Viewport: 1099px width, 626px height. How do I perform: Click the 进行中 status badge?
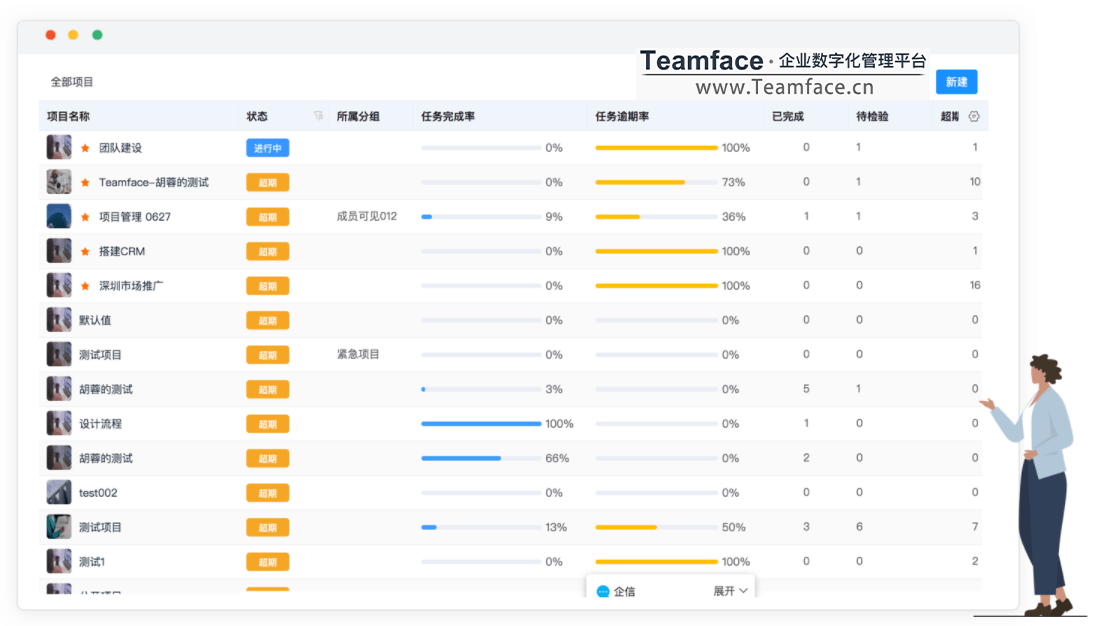[x=268, y=148]
